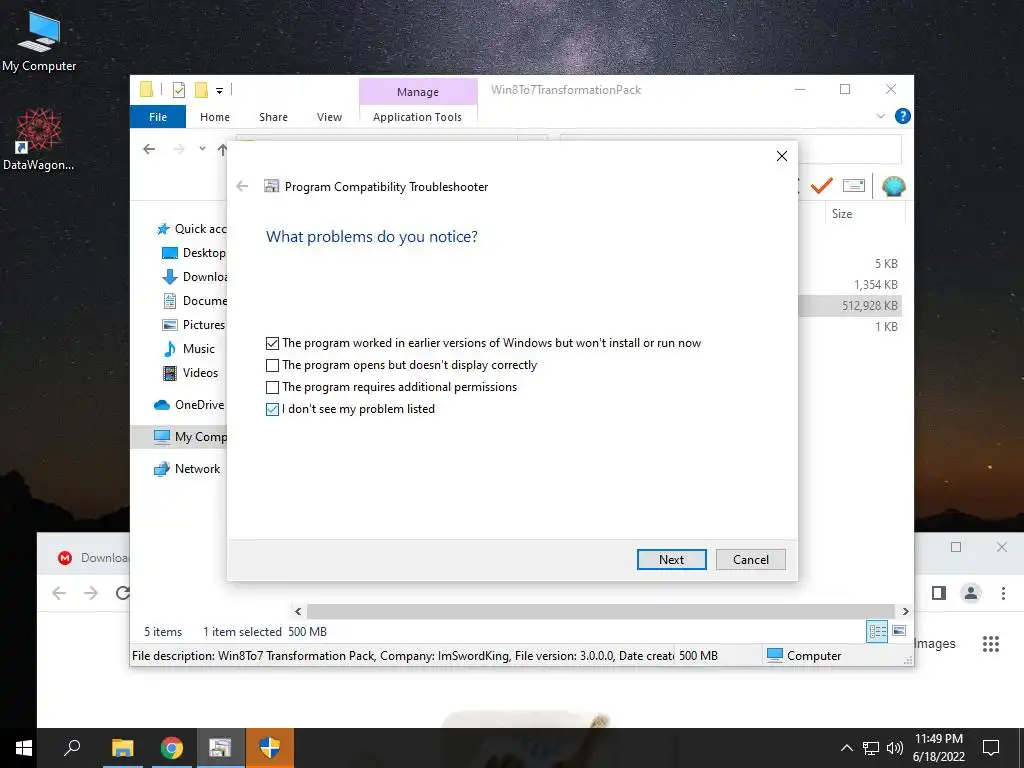Image resolution: width=1024 pixels, height=768 pixels.
Task: Click Chrome's profile avatar icon
Action: coord(970,593)
